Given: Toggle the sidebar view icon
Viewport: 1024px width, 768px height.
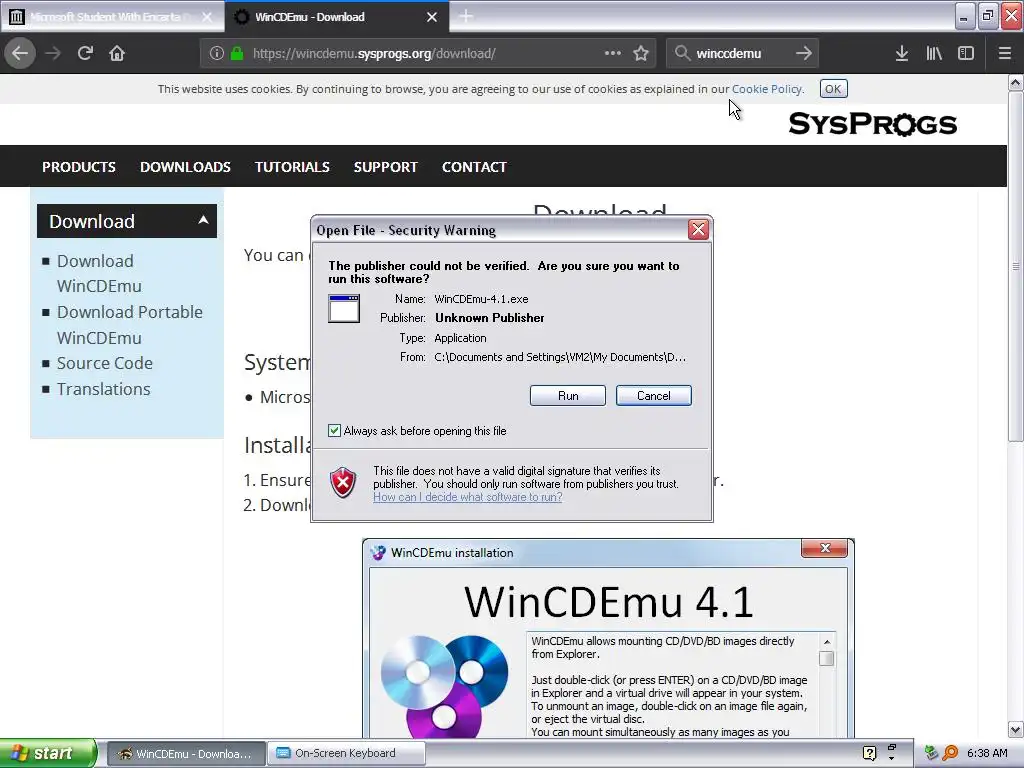Looking at the screenshot, I should (x=966, y=53).
